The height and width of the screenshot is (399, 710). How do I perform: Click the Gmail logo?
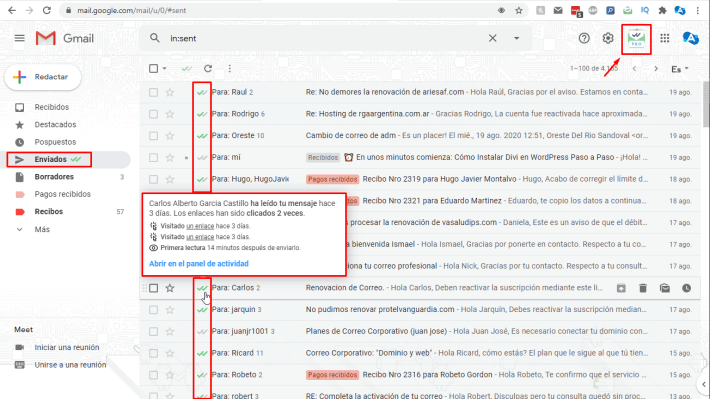65,38
